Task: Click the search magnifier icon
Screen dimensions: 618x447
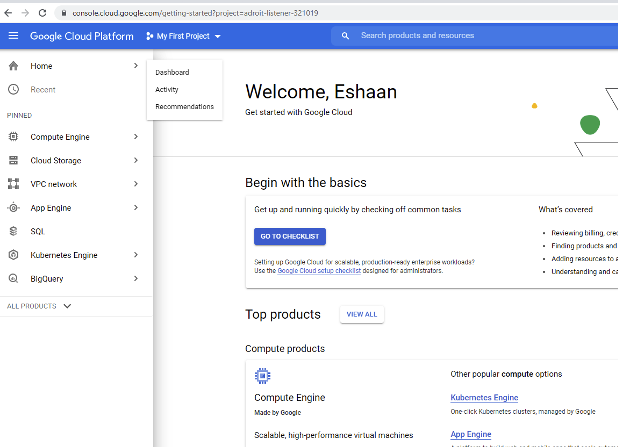Action: [x=345, y=36]
